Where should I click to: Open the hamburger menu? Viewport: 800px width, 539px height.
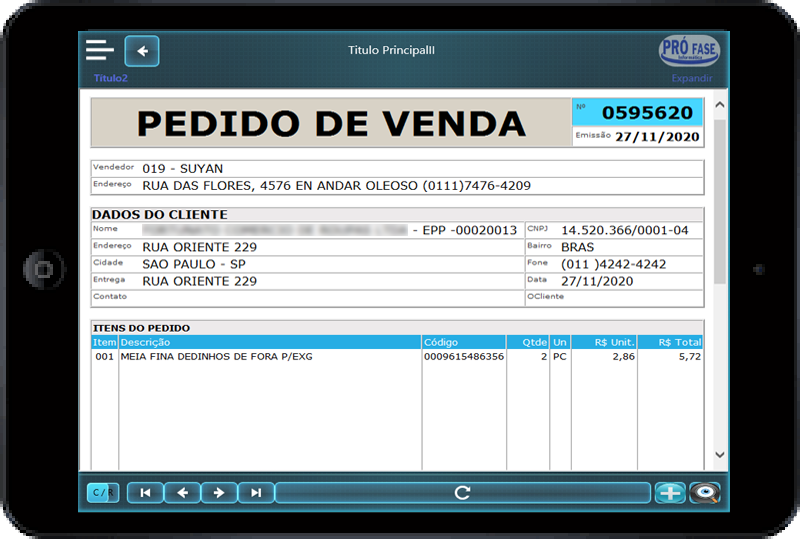click(99, 50)
